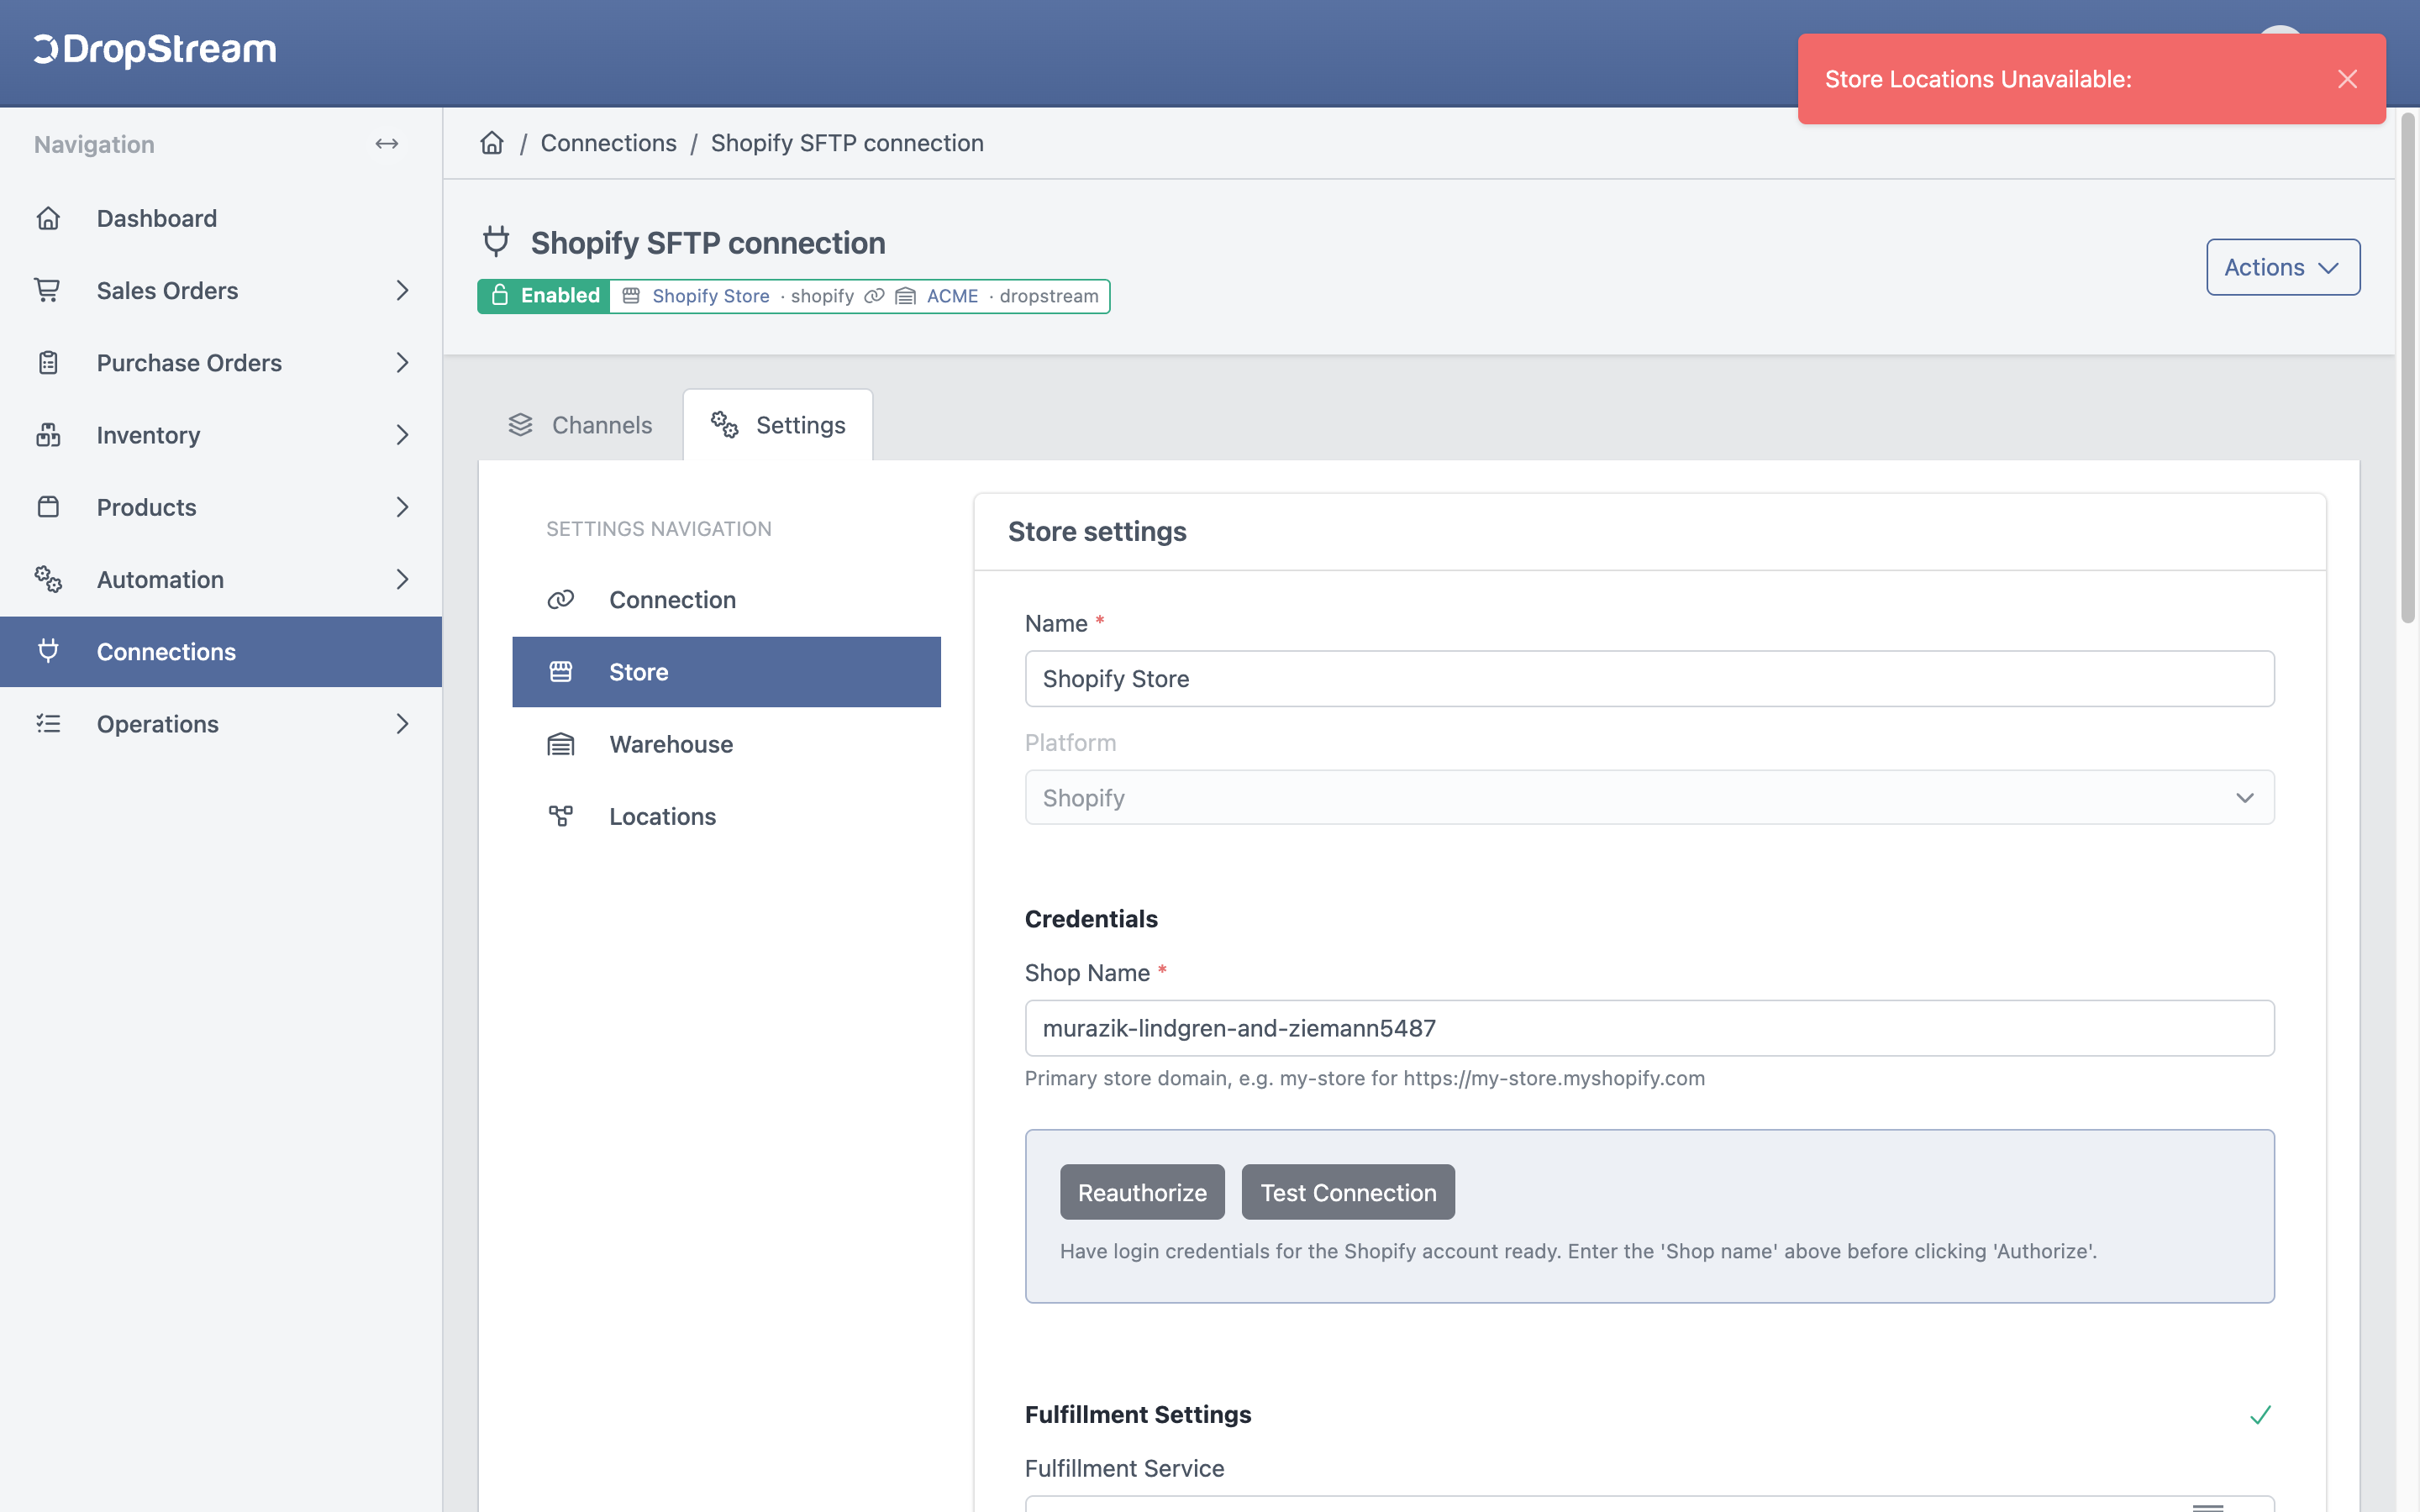Click the SETTINGS NAVIGATION label
This screenshot has width=2420, height=1512.
(x=659, y=528)
